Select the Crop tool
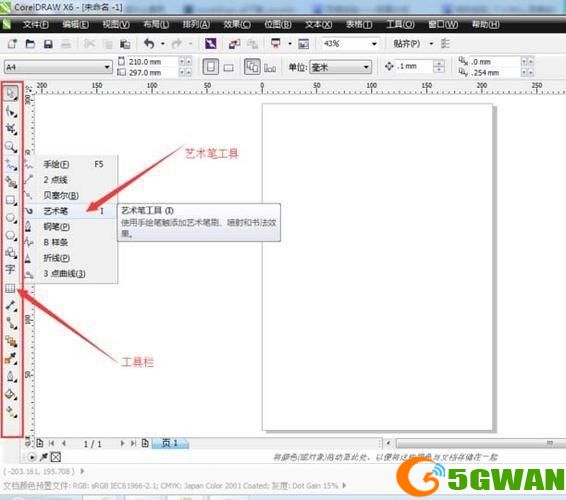The image size is (566, 500). 11,129
